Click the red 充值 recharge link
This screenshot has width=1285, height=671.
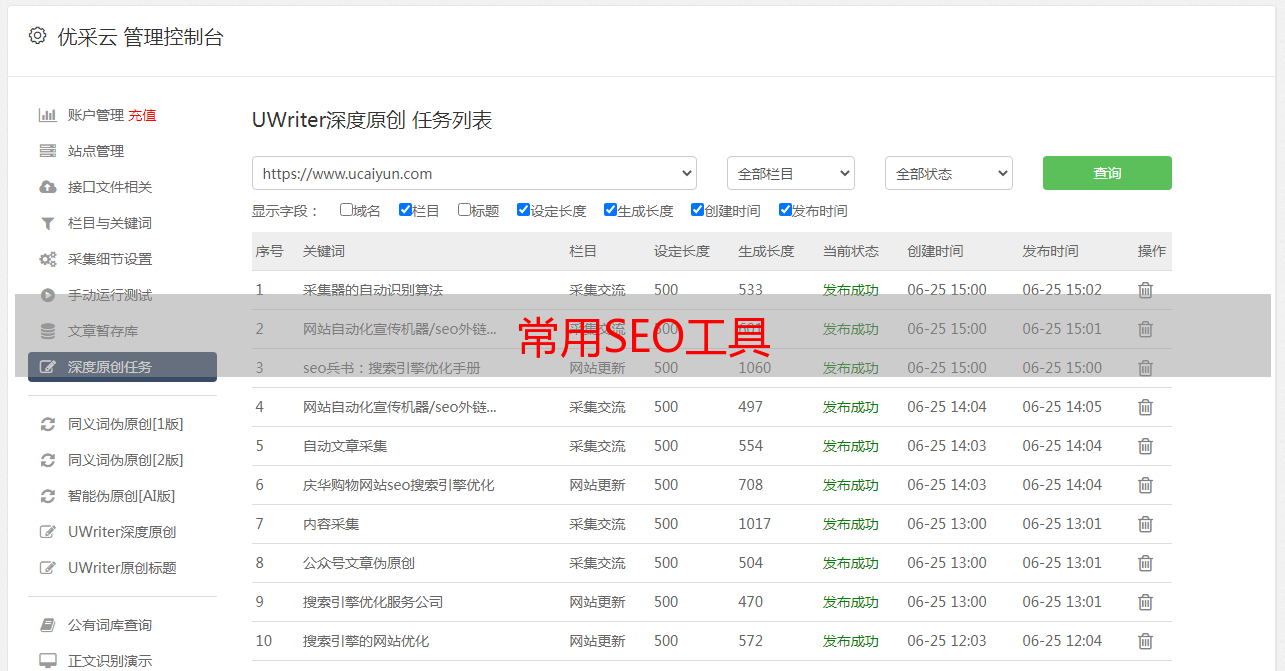[x=142, y=115]
